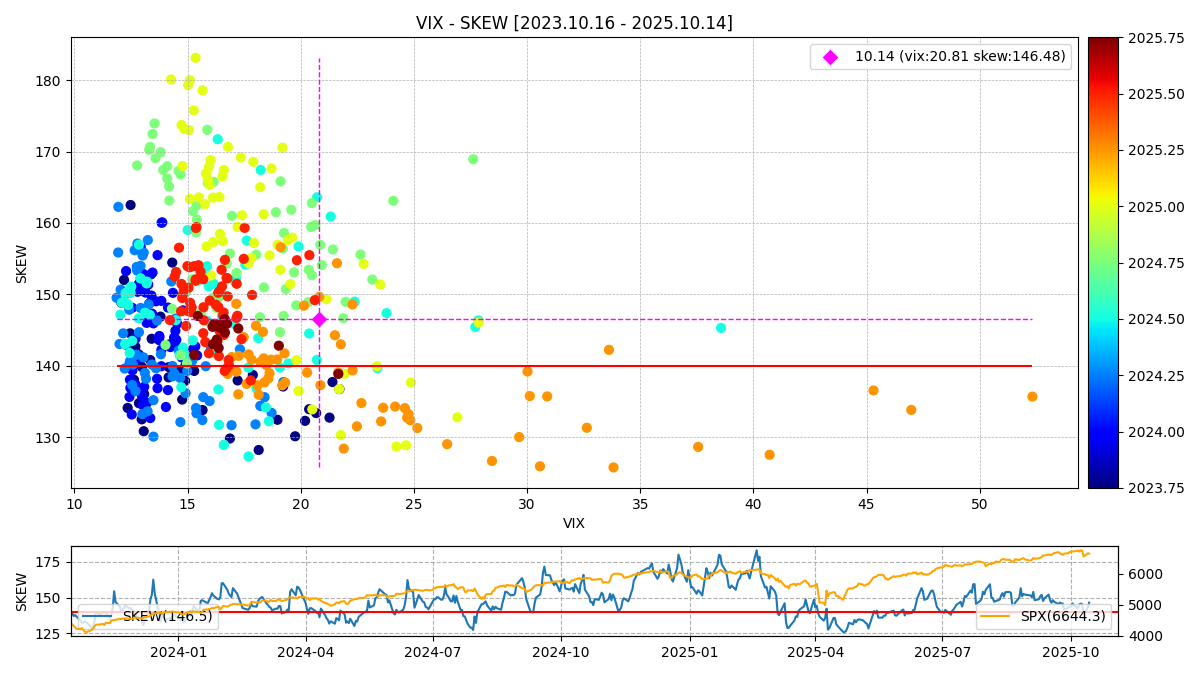Click the 2025-04 date tick on the lower chart
The width and height of the screenshot is (1200, 675).
click(815, 653)
